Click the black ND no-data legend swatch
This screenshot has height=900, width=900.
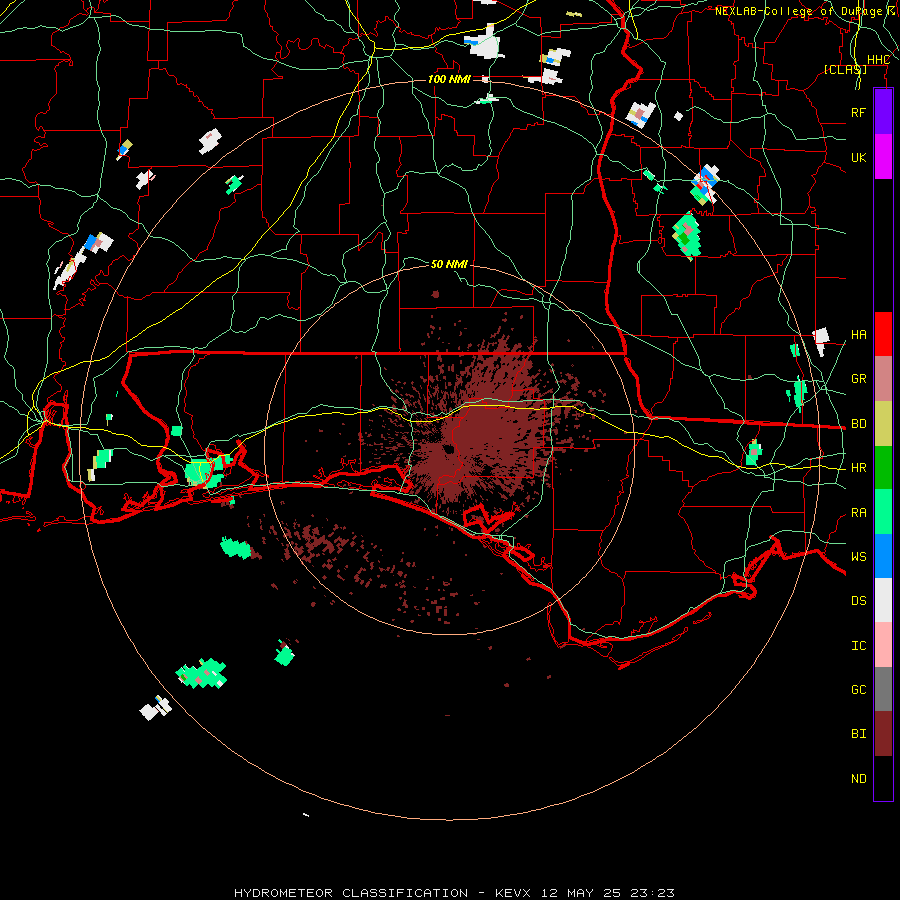tap(883, 778)
